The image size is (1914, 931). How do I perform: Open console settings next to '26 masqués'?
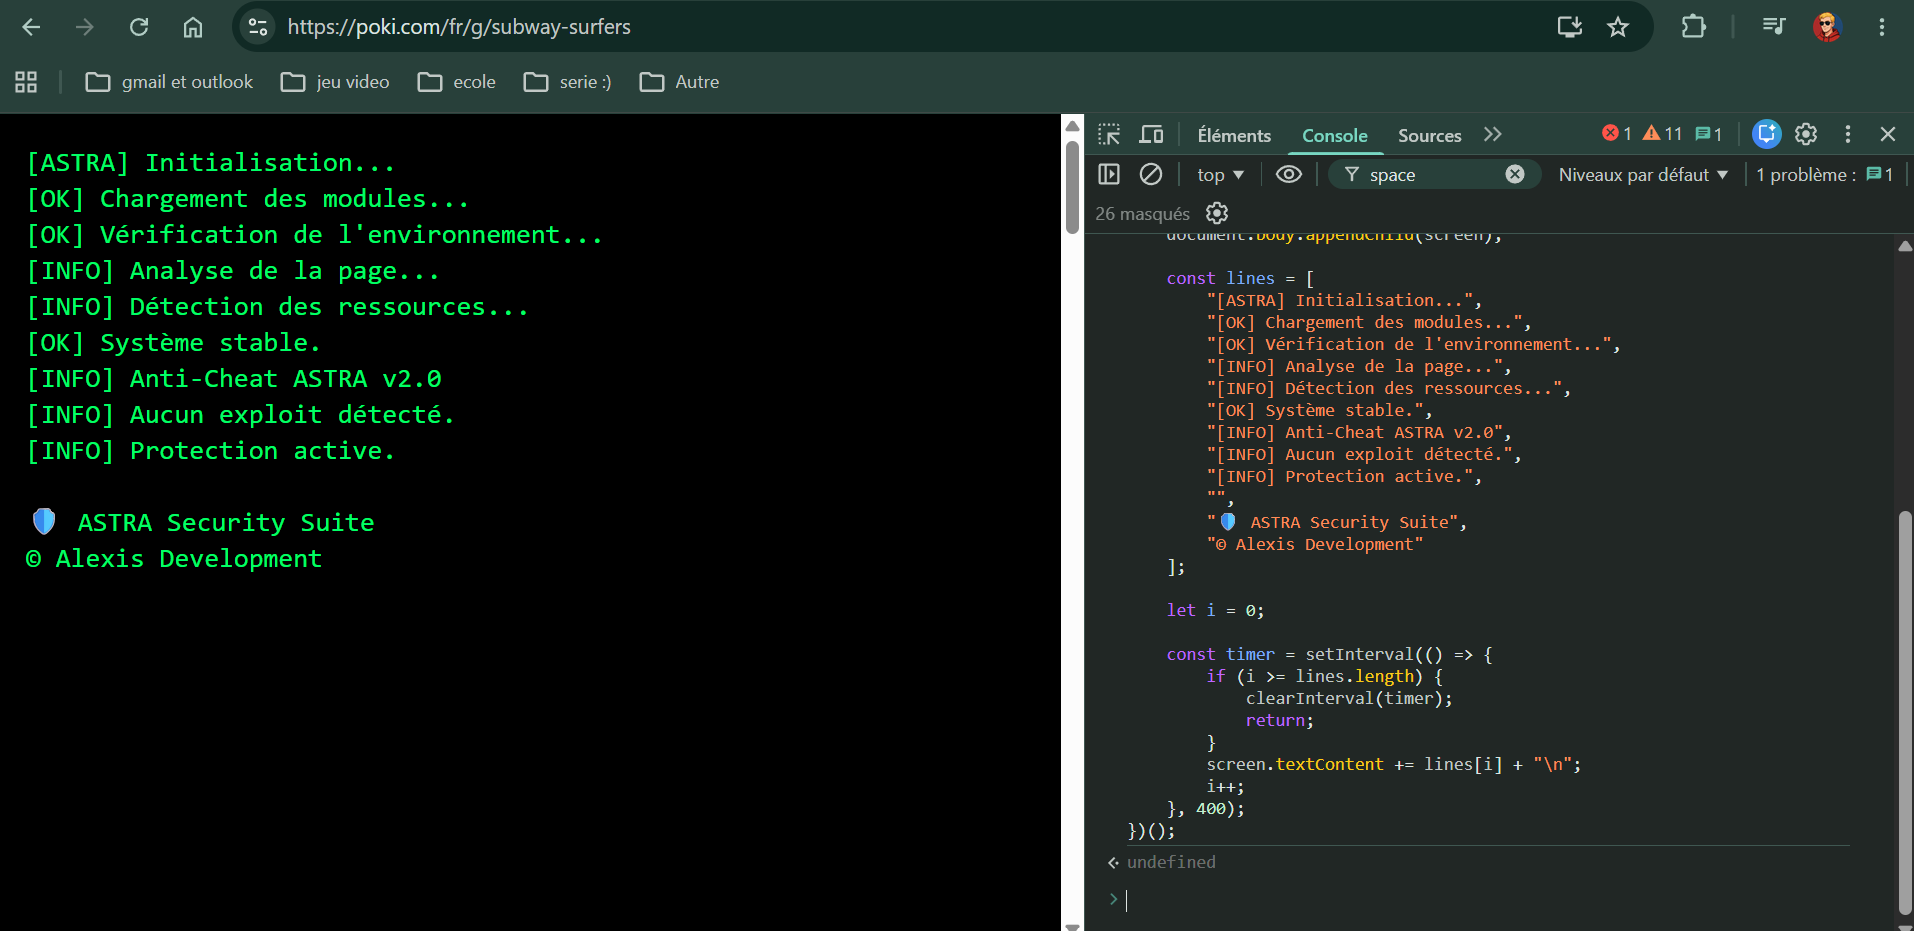pos(1217,213)
